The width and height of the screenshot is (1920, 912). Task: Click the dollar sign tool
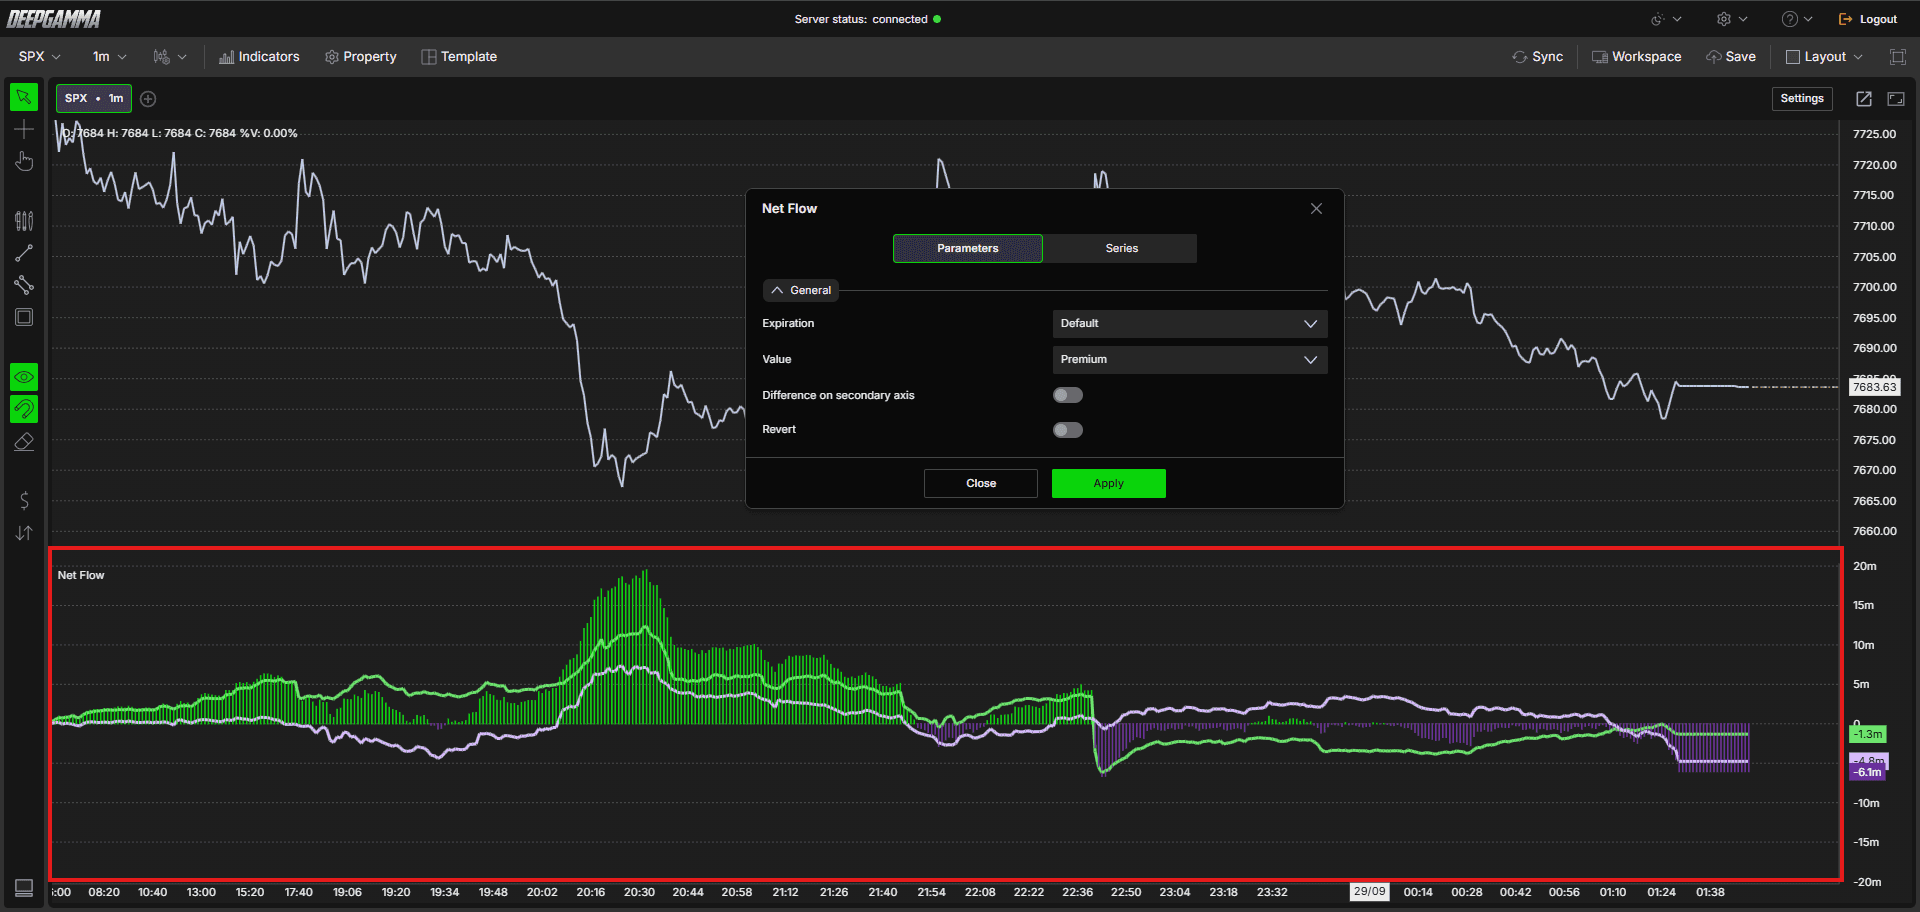click(x=24, y=501)
